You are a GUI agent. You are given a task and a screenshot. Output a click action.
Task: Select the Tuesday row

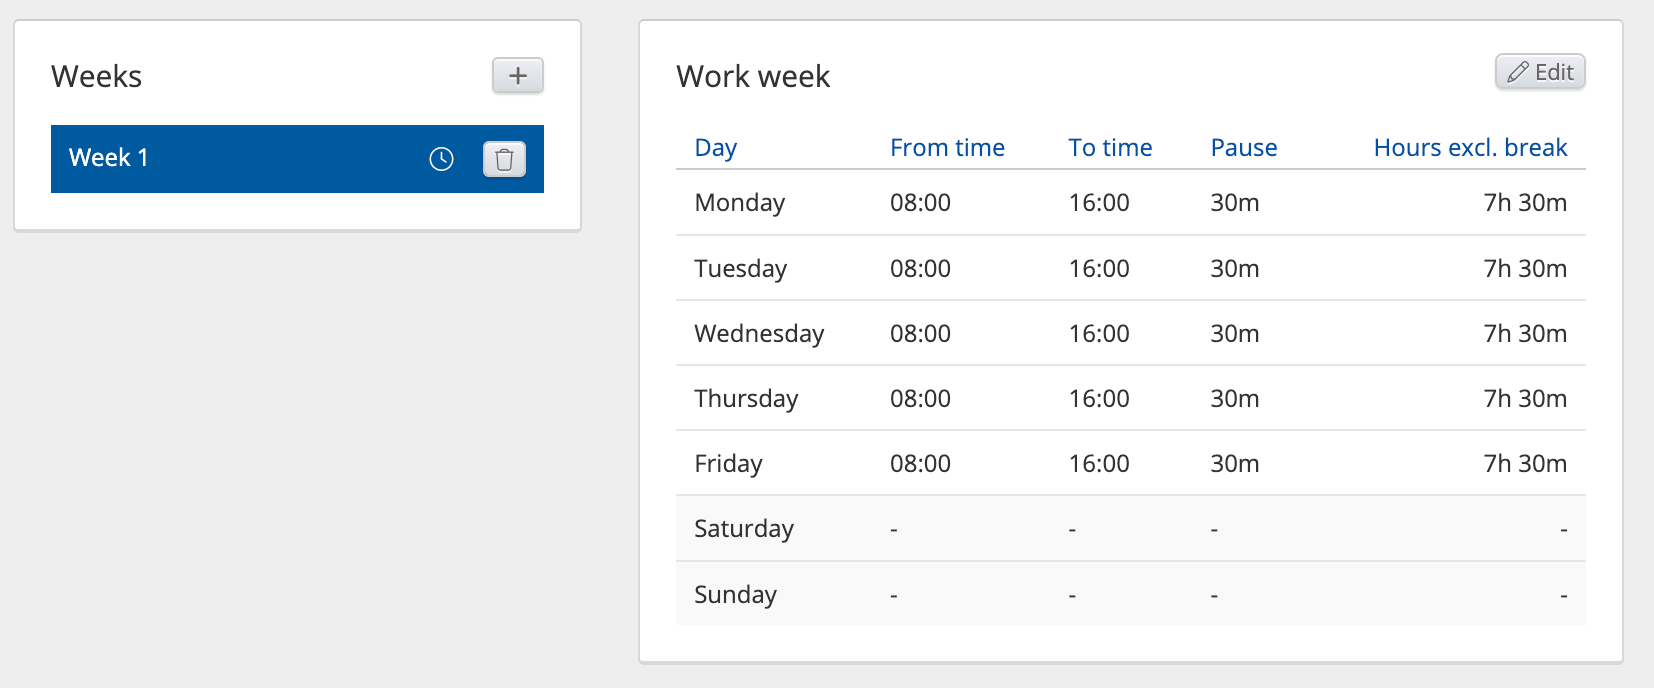point(741,269)
